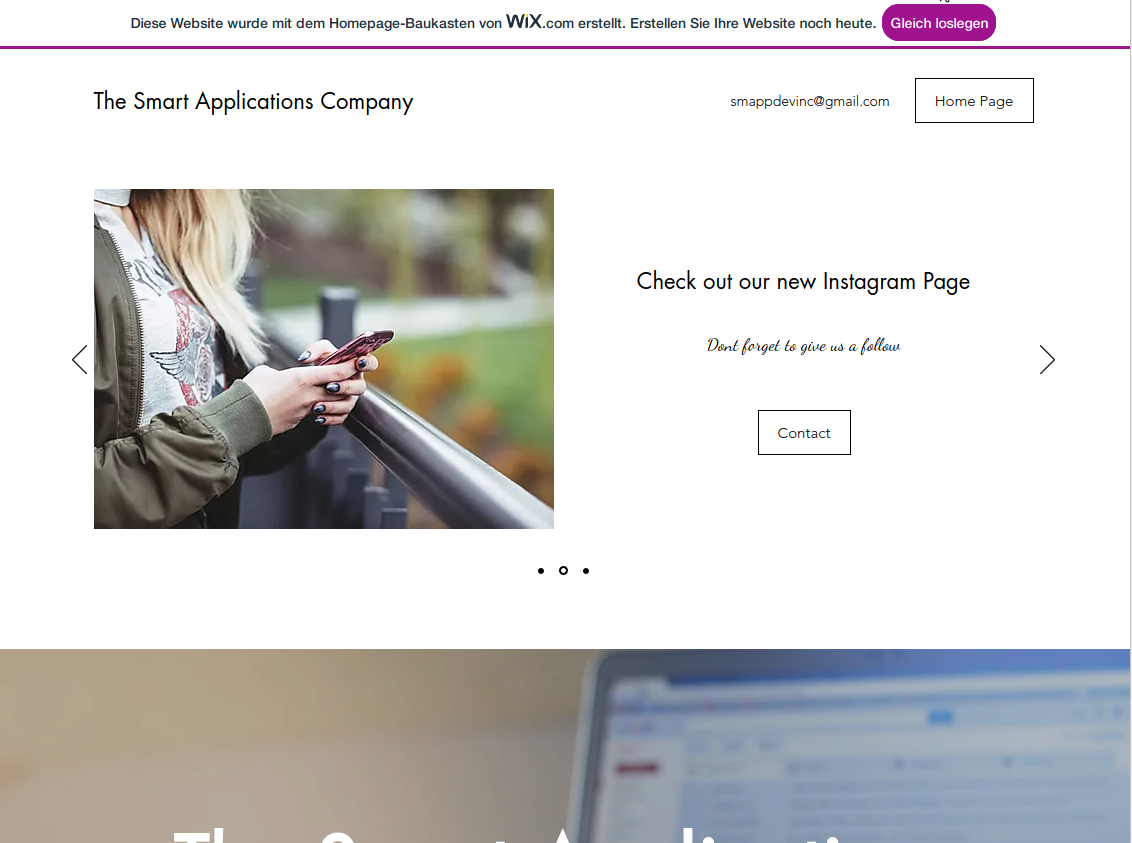Click the pink smartphone in the photo
The width and height of the screenshot is (1132, 843).
coord(357,346)
